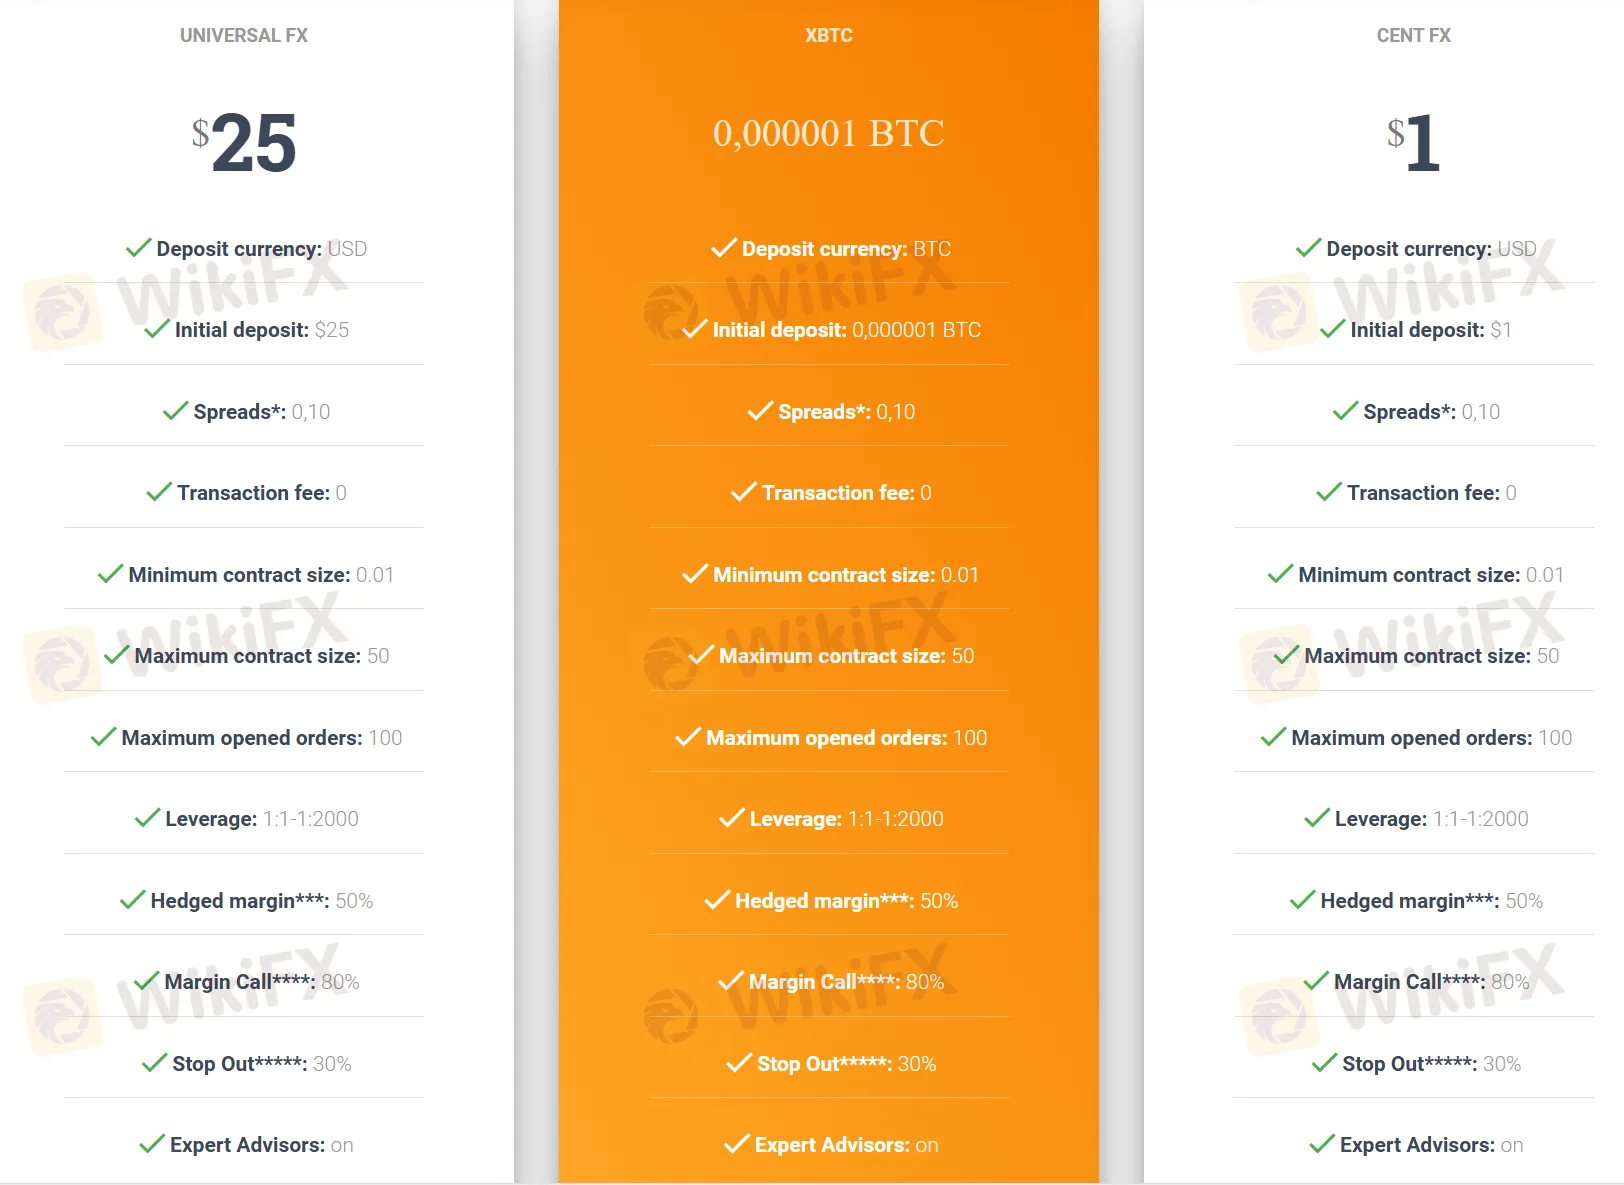Select 'Leverage: 1:1-1:2000' text in Cent FX
1624x1185 pixels.
(x=1432, y=819)
